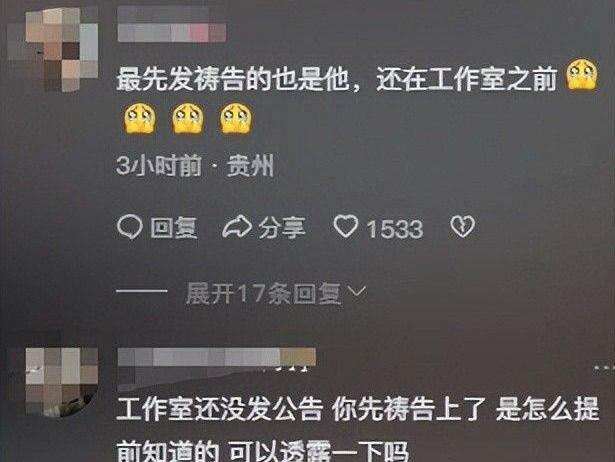Expand the 17 replies via 展开17条回复
615x462 pixels.
(262, 293)
